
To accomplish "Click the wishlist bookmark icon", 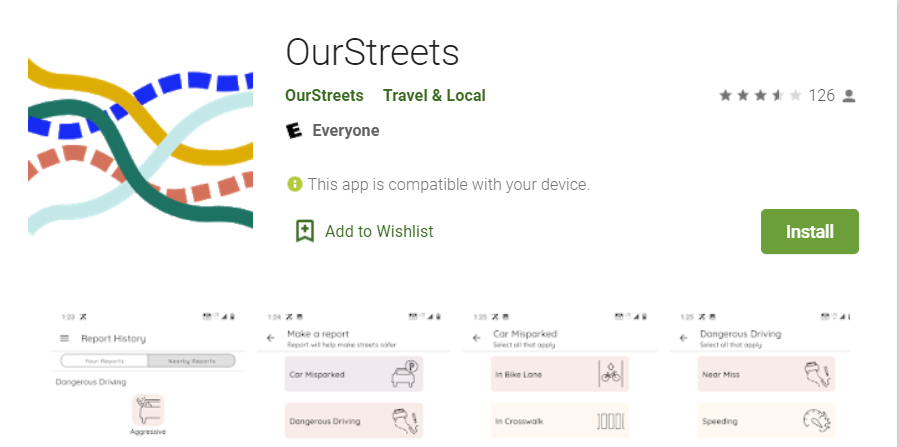I will tap(305, 231).
